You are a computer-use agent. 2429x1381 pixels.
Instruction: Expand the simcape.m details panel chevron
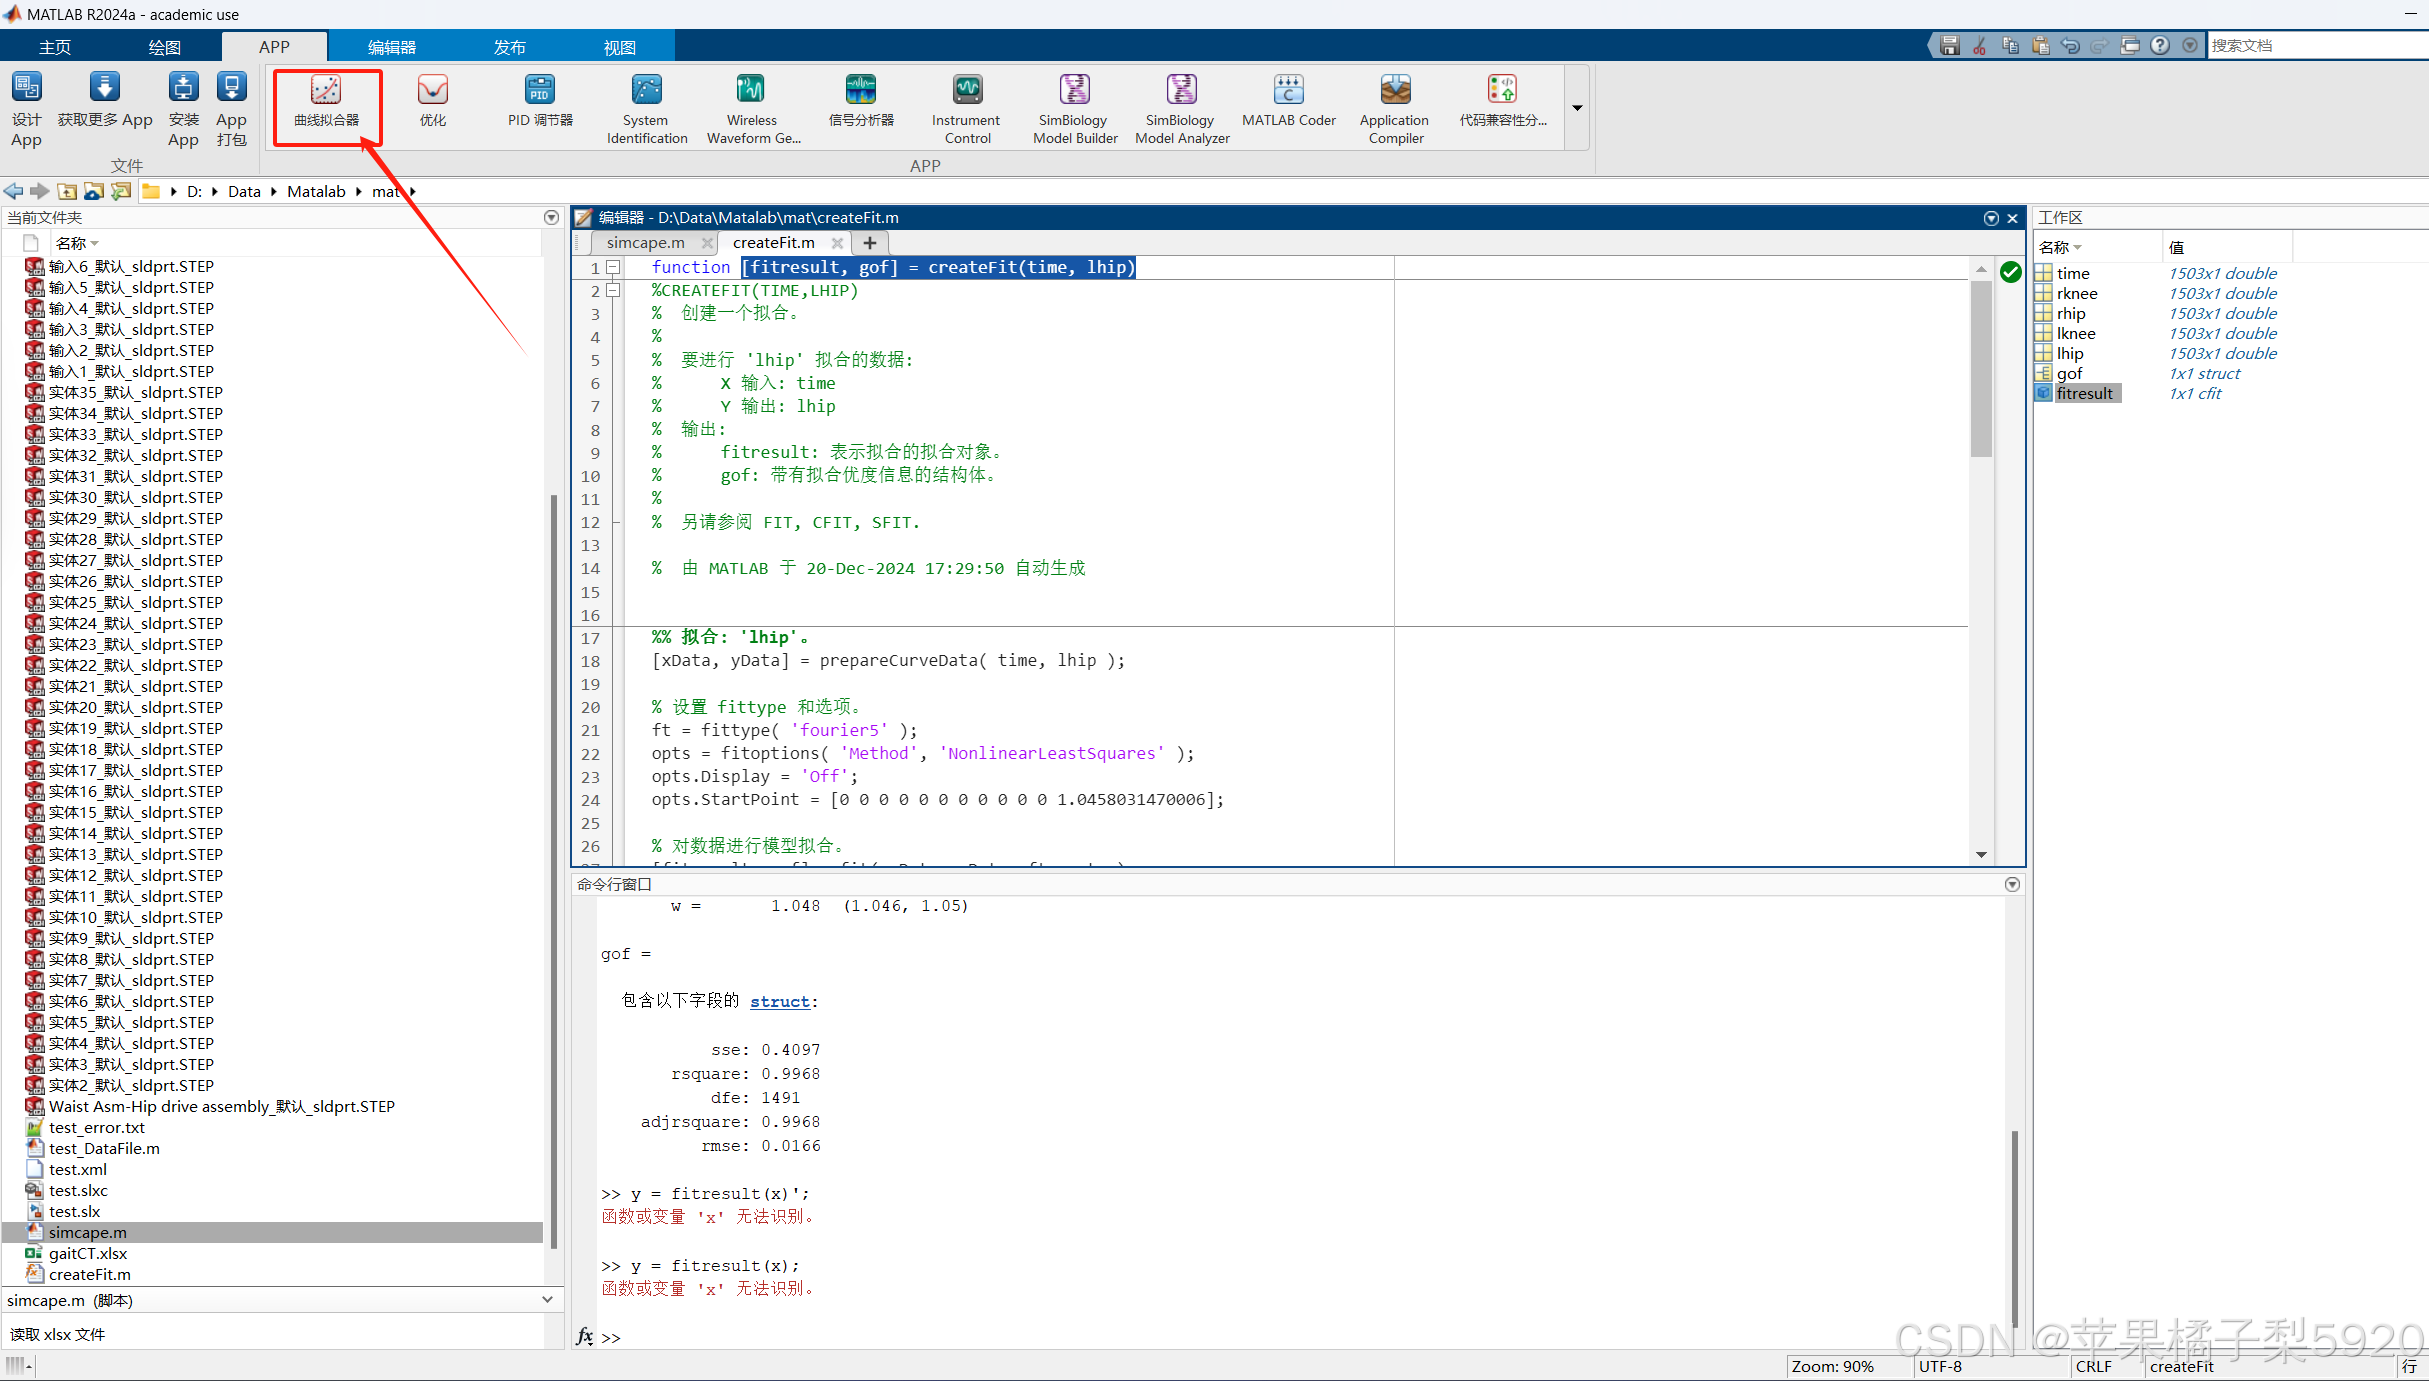(547, 1299)
